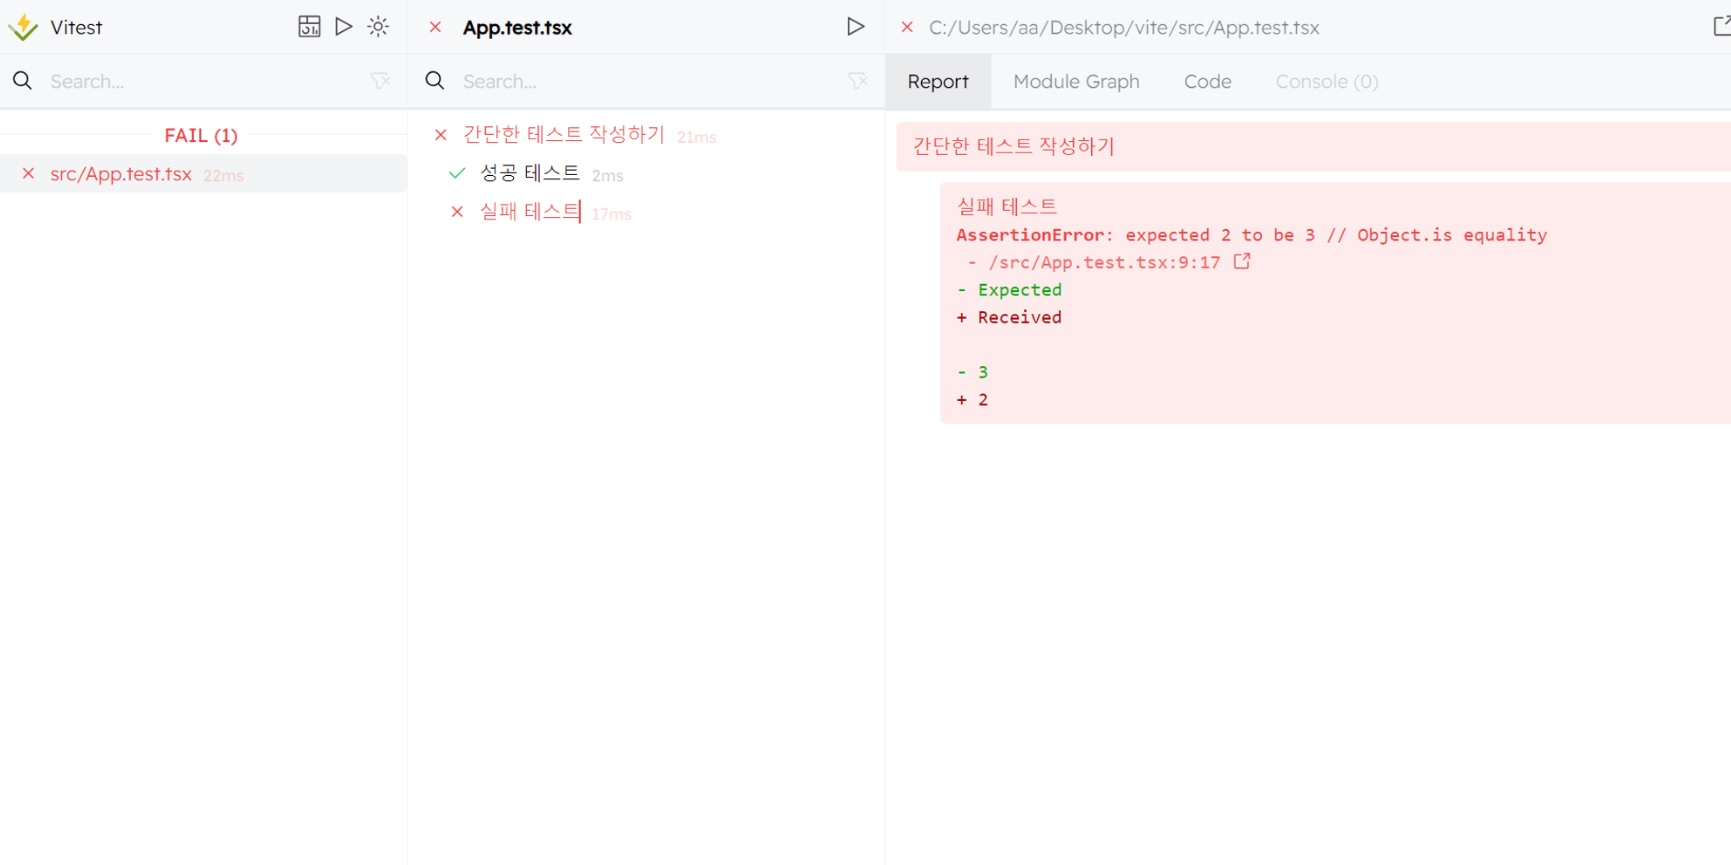Image resolution: width=1731 pixels, height=865 pixels.
Task: Click the 17ms duration of 실패 테스트
Action: click(611, 214)
